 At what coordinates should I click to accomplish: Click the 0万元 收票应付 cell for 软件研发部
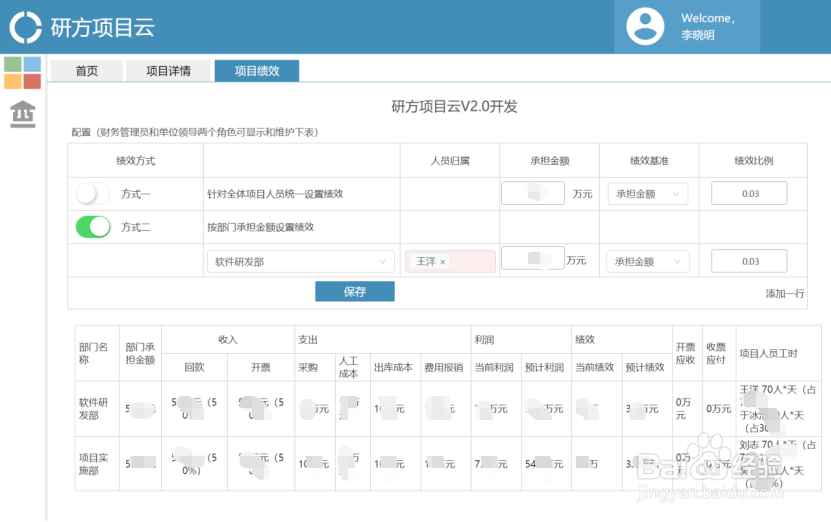point(719,409)
